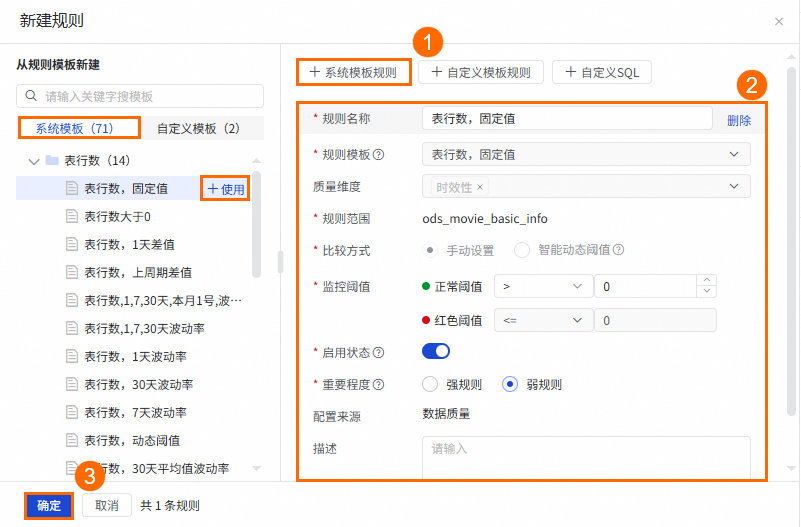Image resolution: width=801 pixels, height=527 pixels.
Task: Switch to 系统模板 (71) tab
Action: pyautogui.click(x=79, y=128)
